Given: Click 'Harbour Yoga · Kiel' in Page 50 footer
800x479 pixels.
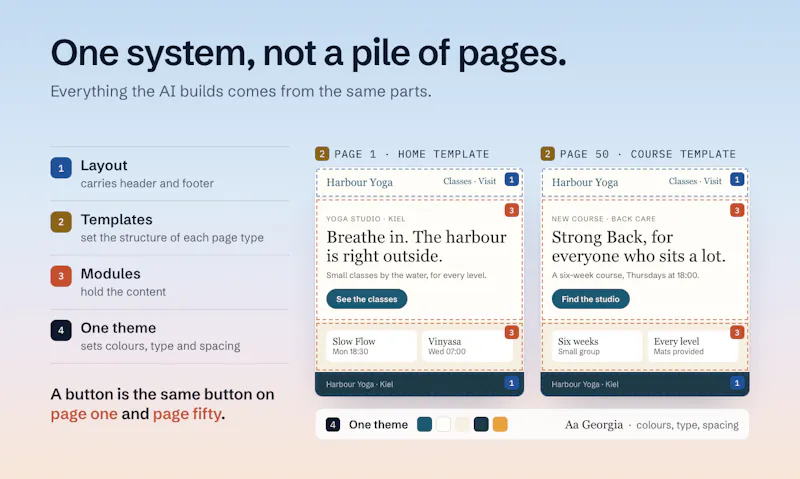Looking at the screenshot, I should tap(585, 384).
